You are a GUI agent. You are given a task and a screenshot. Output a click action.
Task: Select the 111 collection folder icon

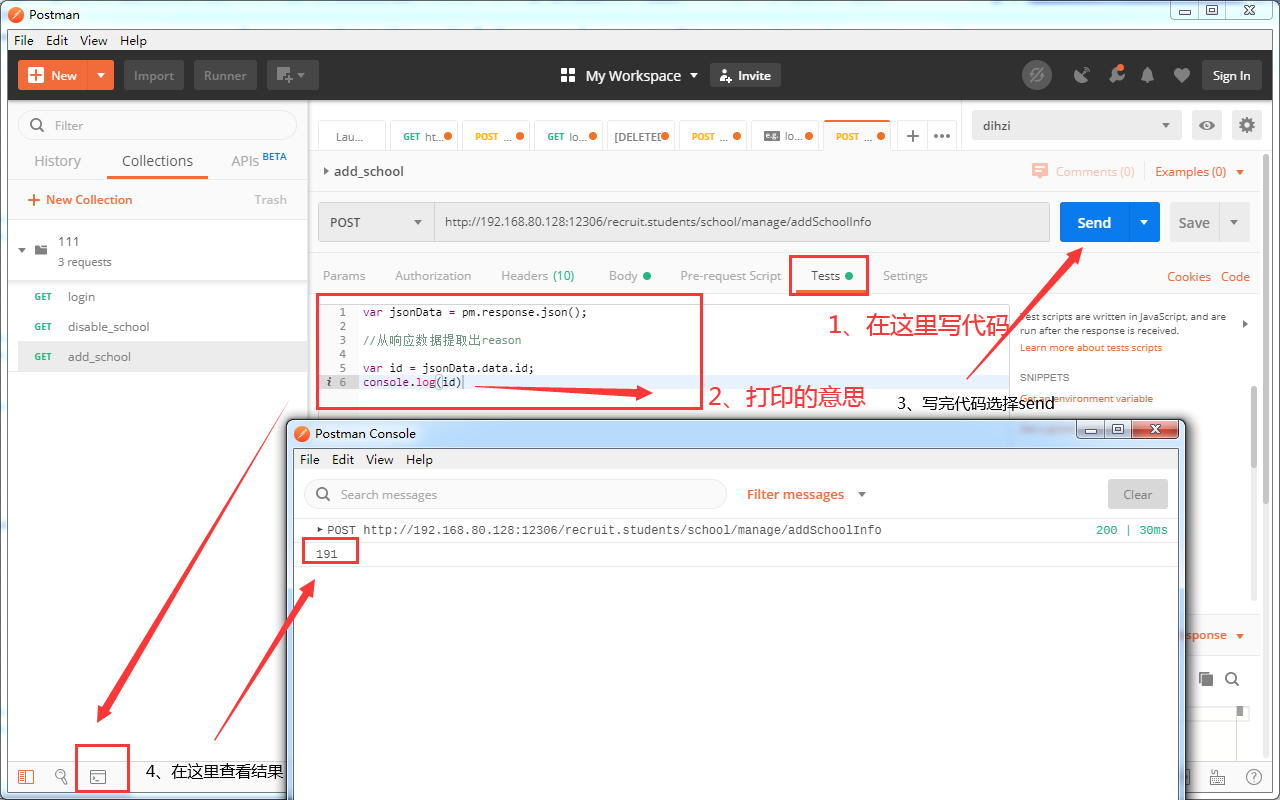coord(41,250)
